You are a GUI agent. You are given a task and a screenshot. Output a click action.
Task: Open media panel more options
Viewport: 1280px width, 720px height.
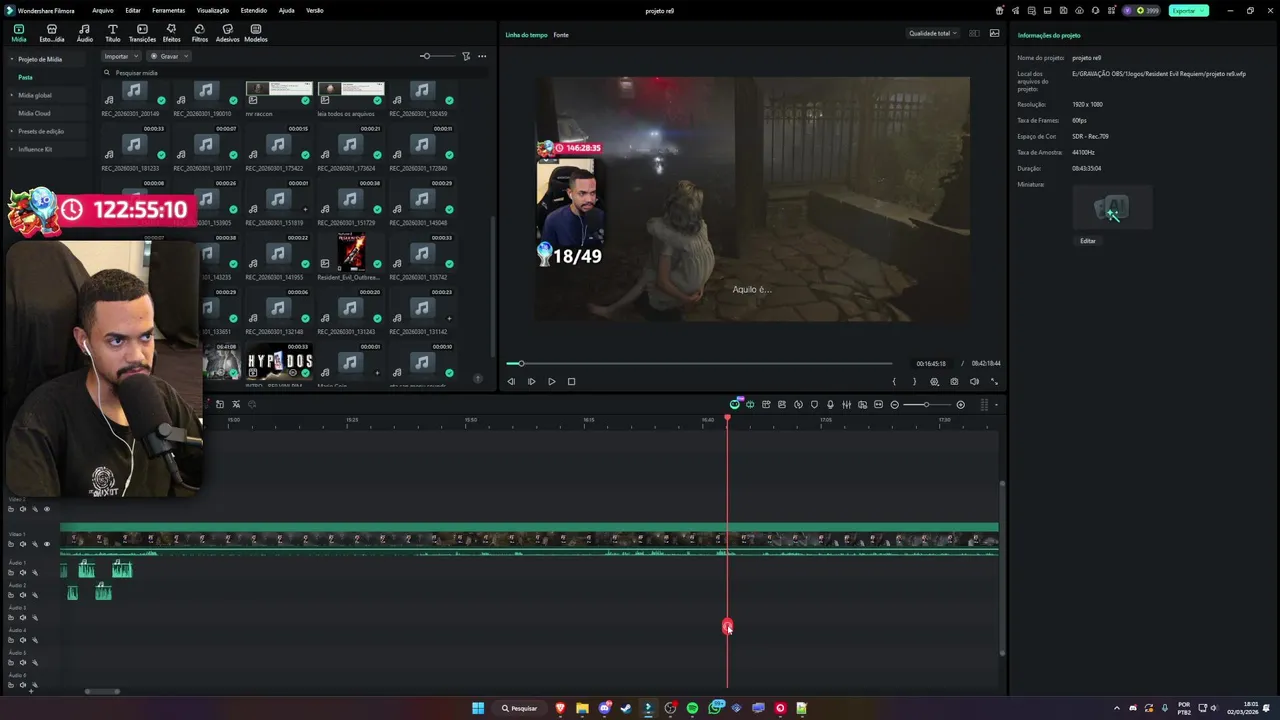pos(482,56)
